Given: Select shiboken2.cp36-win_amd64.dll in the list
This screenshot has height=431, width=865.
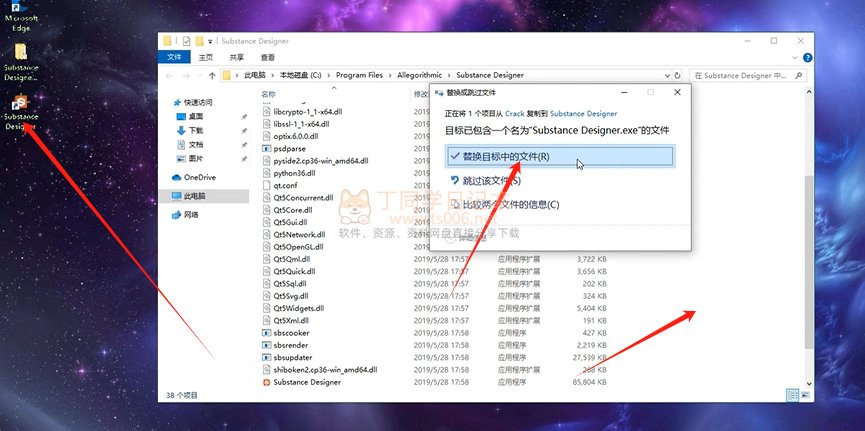Looking at the screenshot, I should coord(325,370).
